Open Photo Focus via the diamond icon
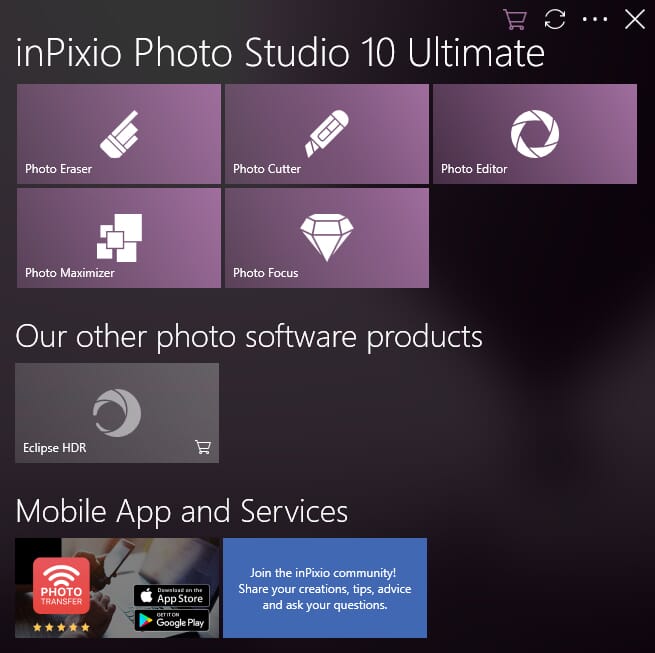655x653 pixels. pyautogui.click(x=327, y=238)
